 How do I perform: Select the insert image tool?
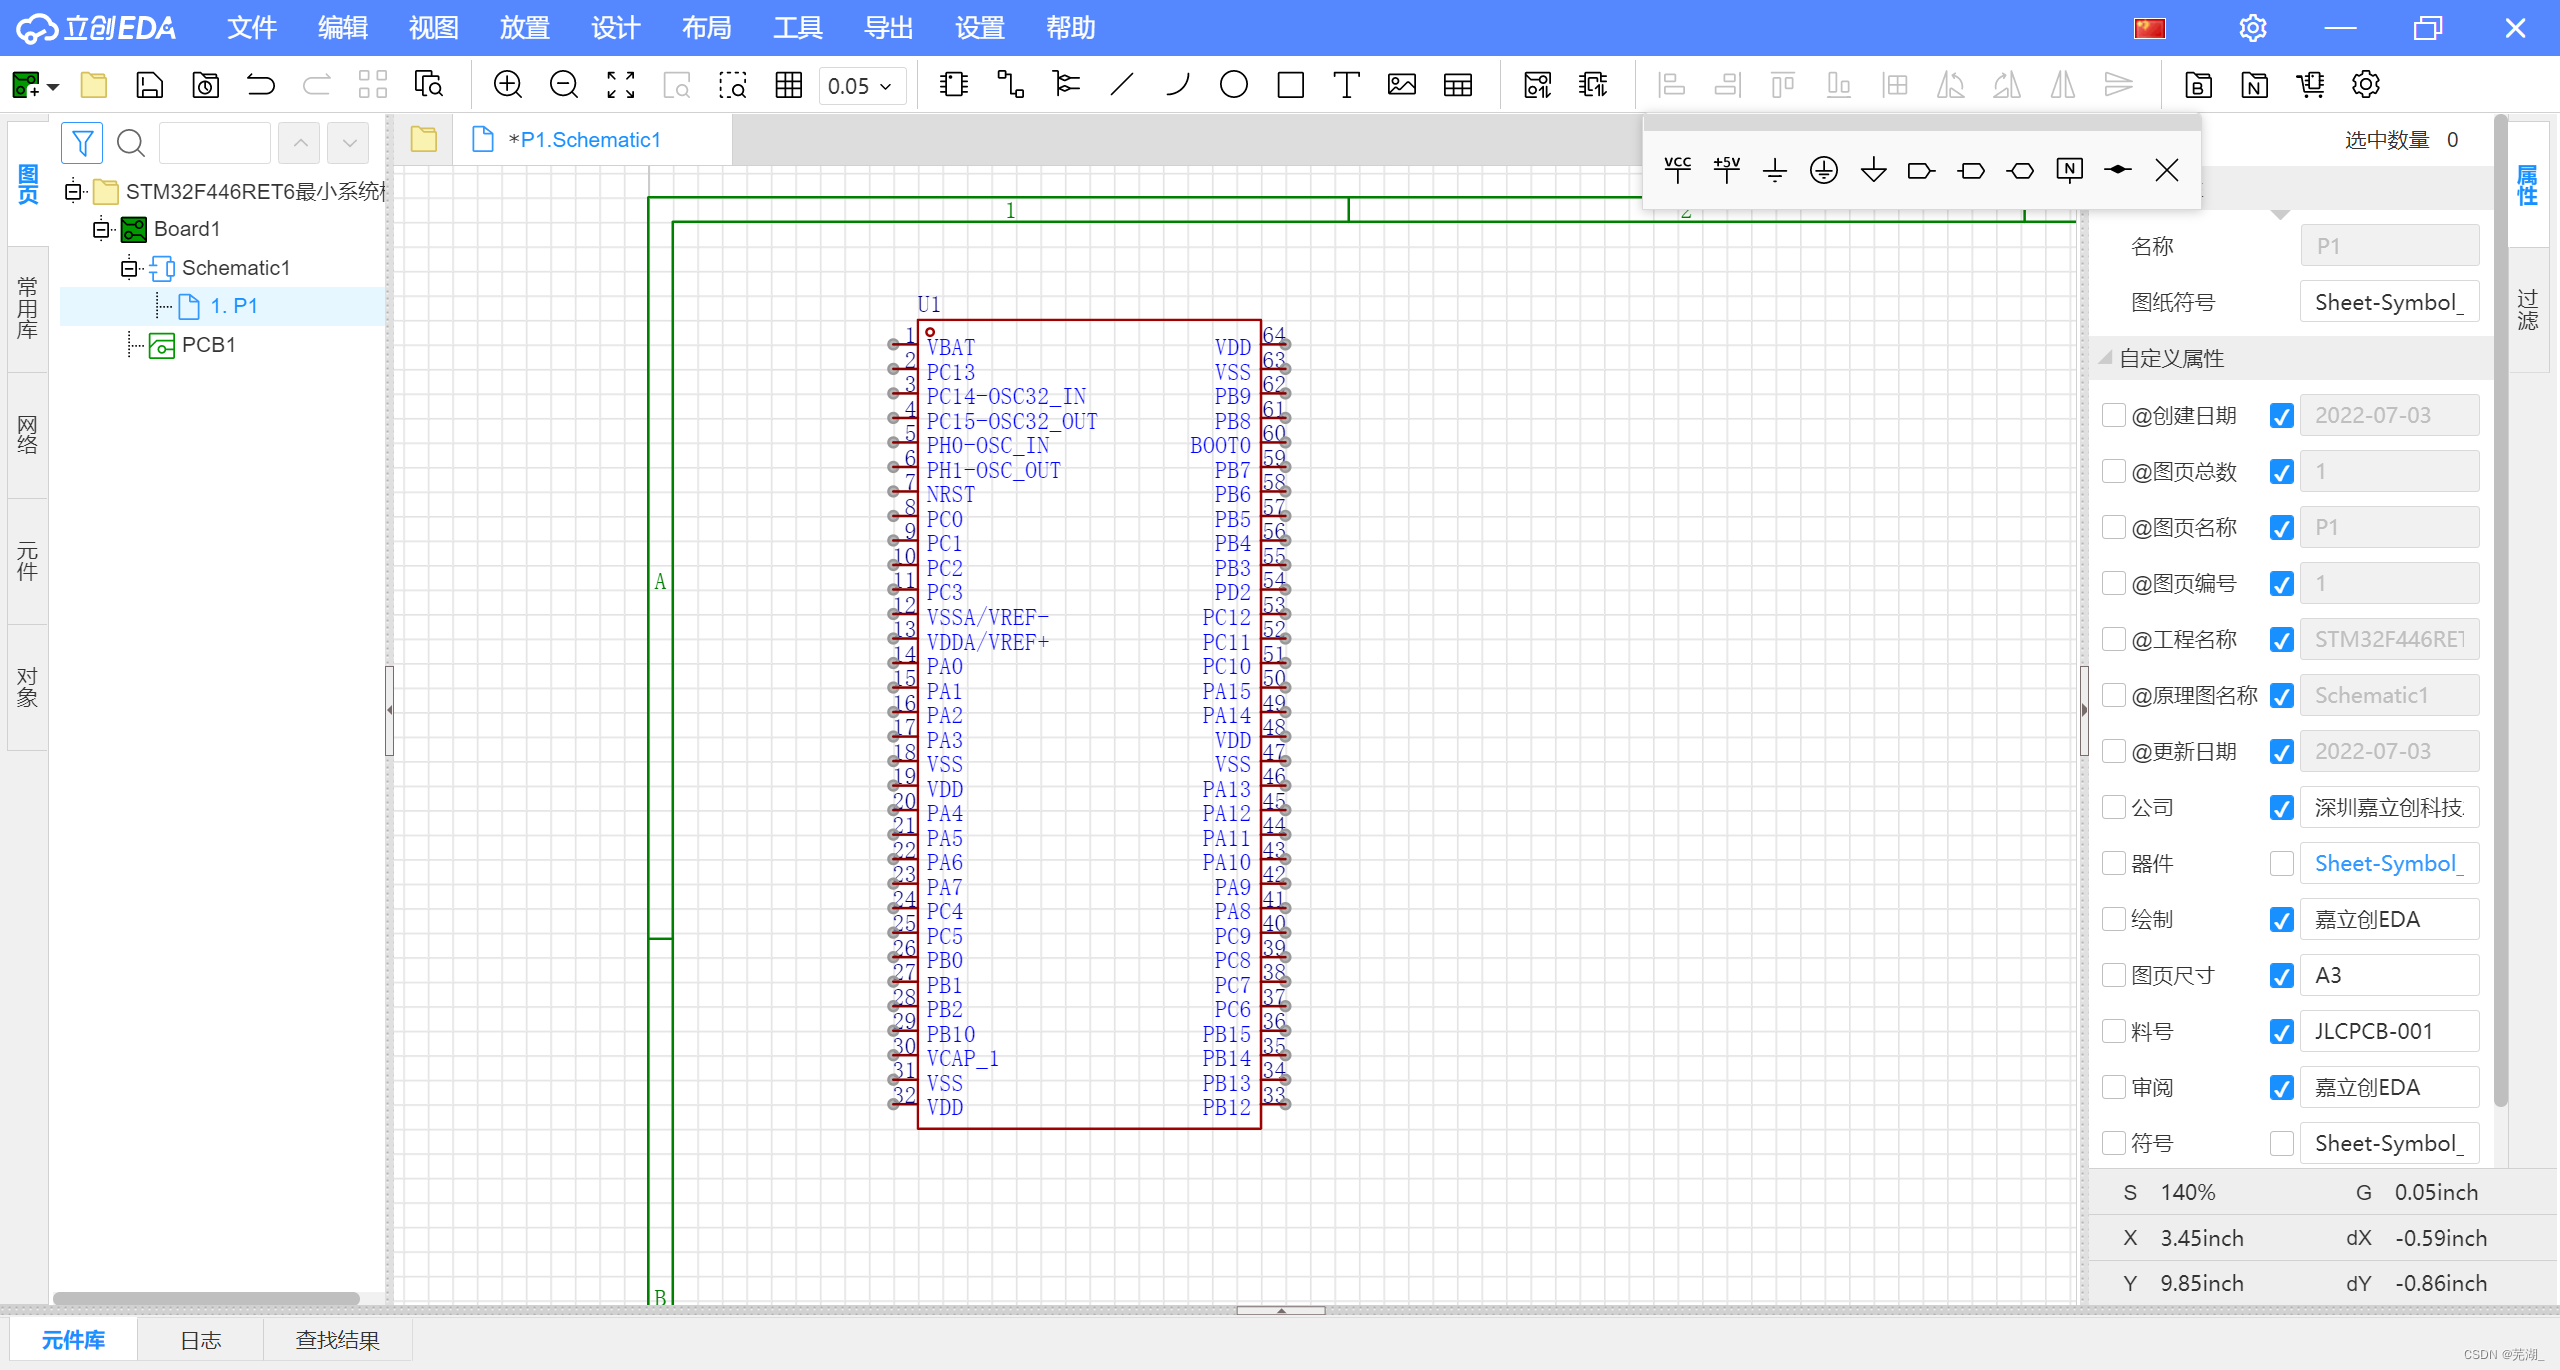(x=1402, y=85)
